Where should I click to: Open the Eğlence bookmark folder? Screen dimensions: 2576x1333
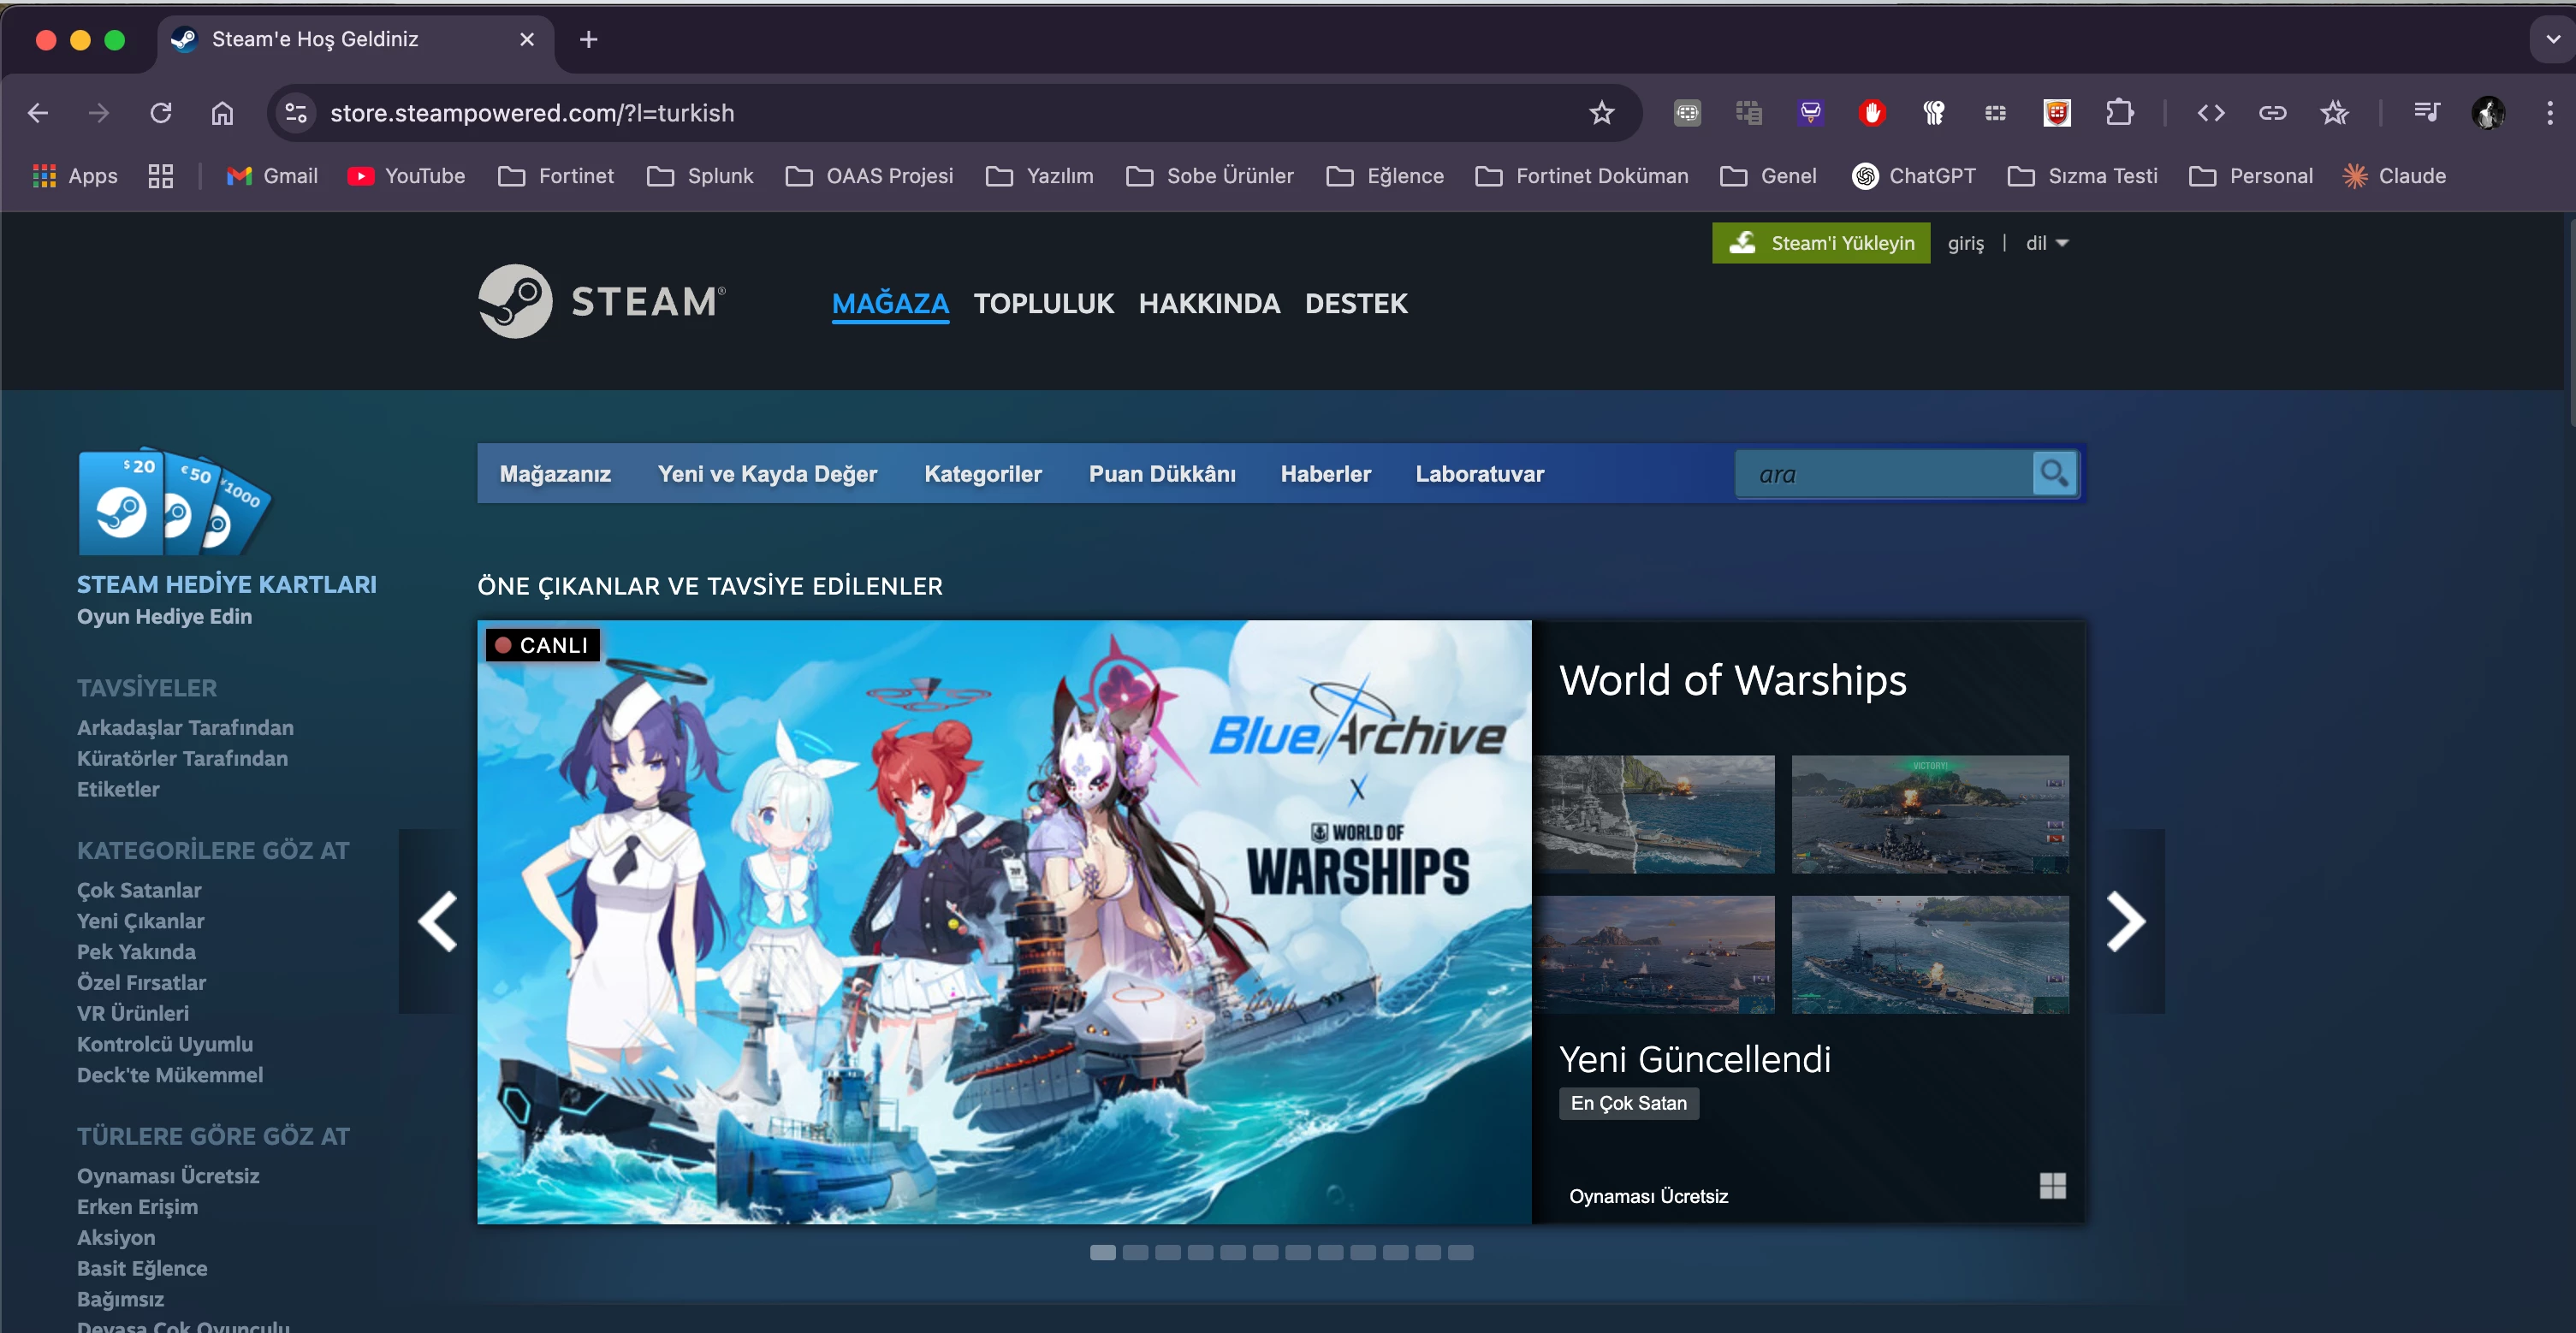[1385, 176]
